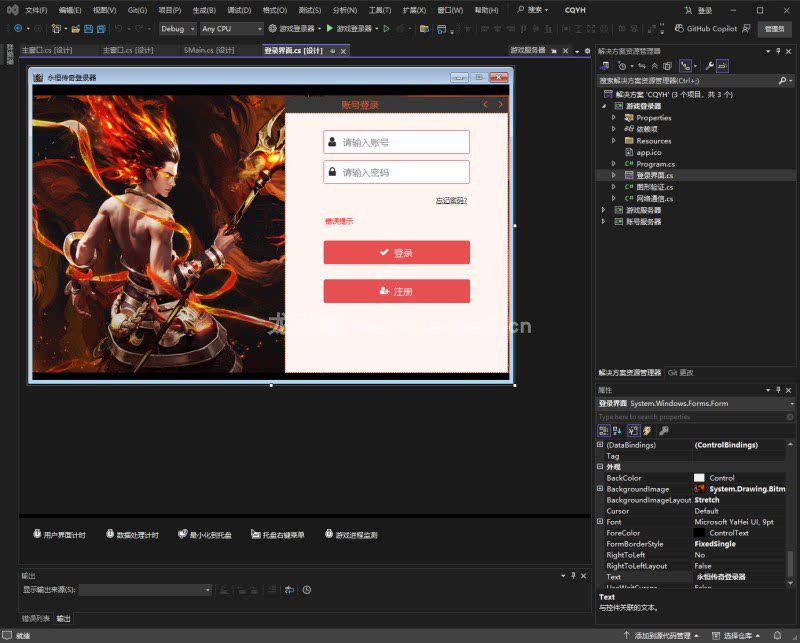
Task: Open the Debug configuration dropdown
Action: click(x=178, y=29)
